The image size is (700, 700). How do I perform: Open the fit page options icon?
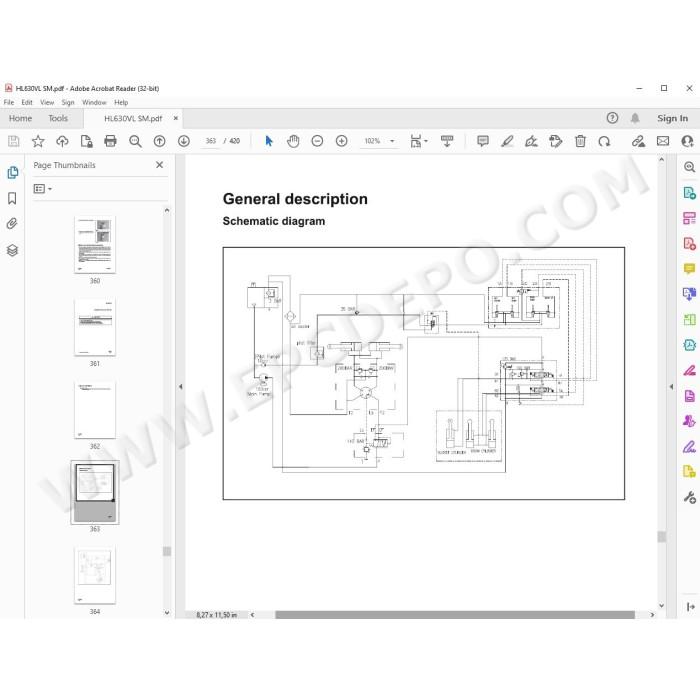(x=418, y=142)
